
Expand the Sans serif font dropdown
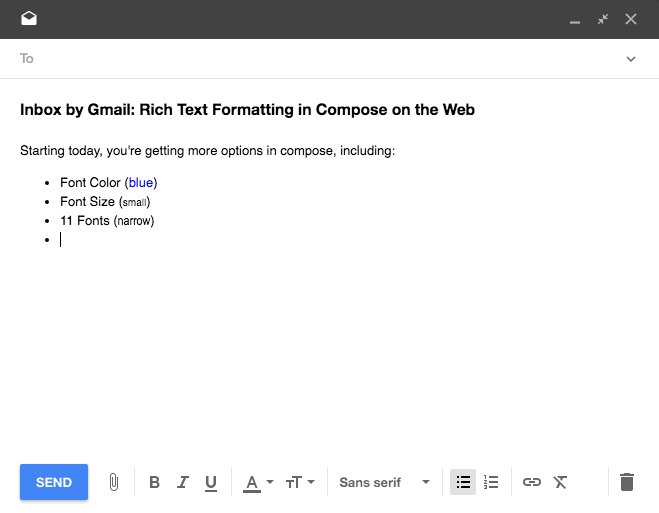point(385,482)
